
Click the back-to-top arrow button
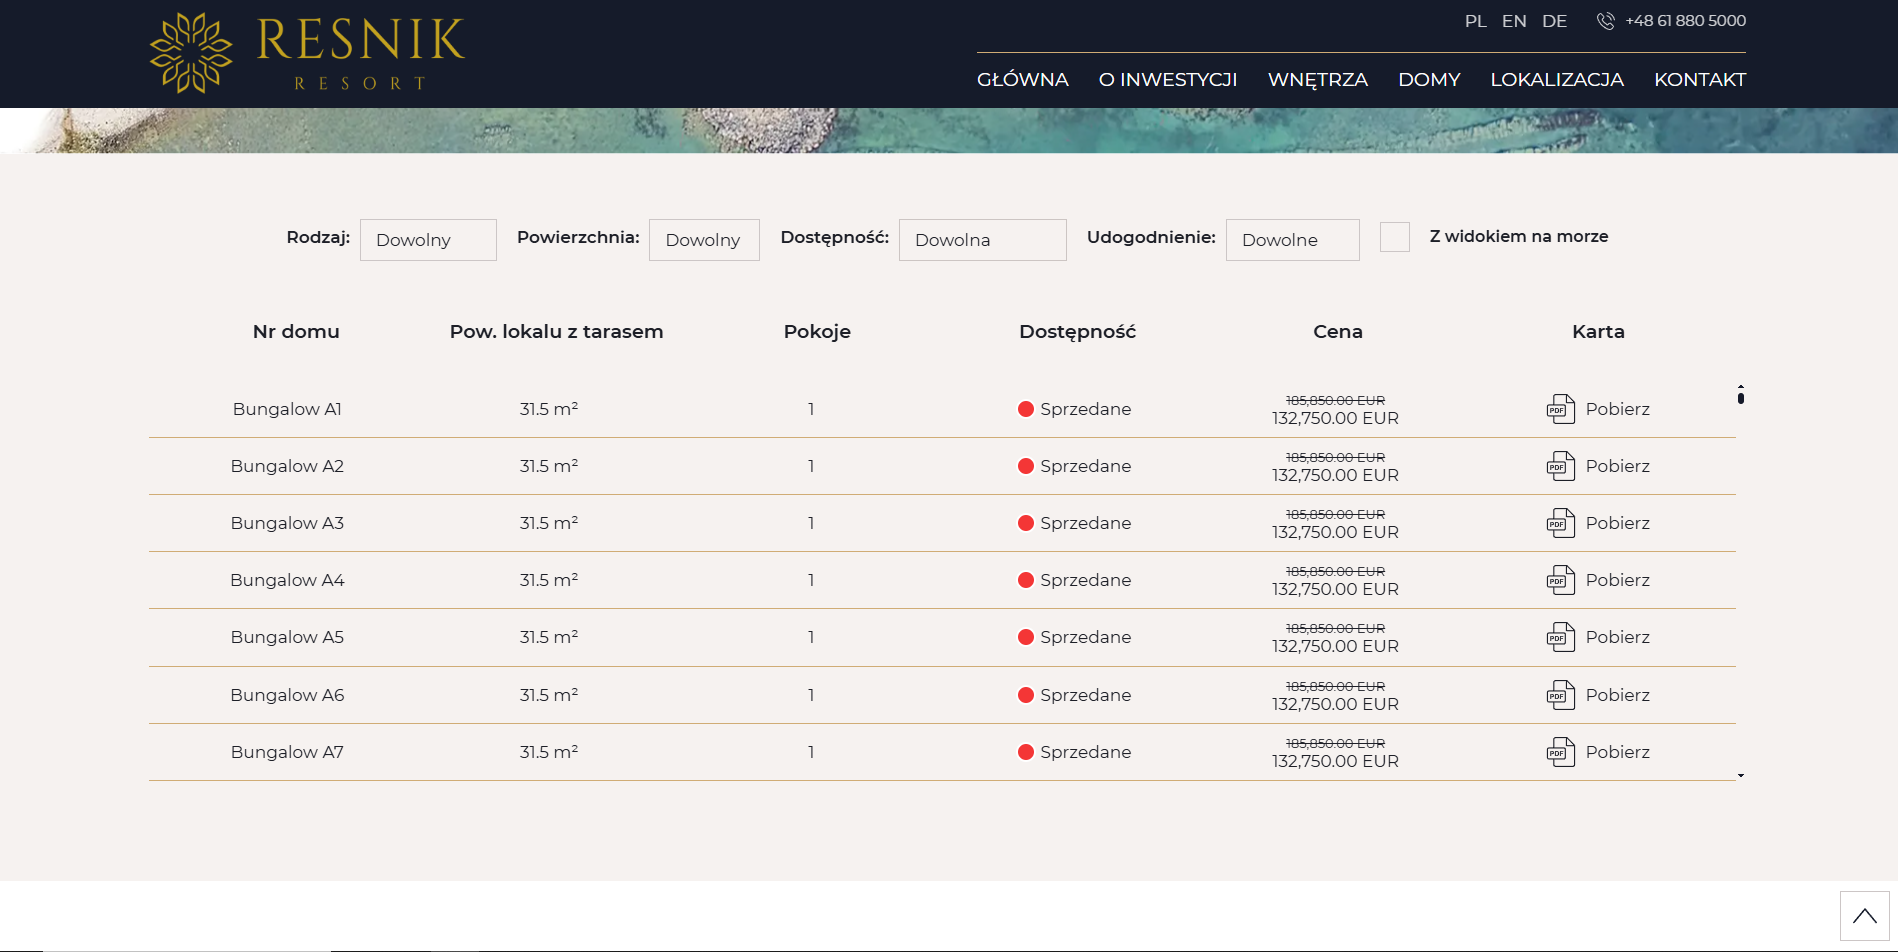coord(1864,916)
